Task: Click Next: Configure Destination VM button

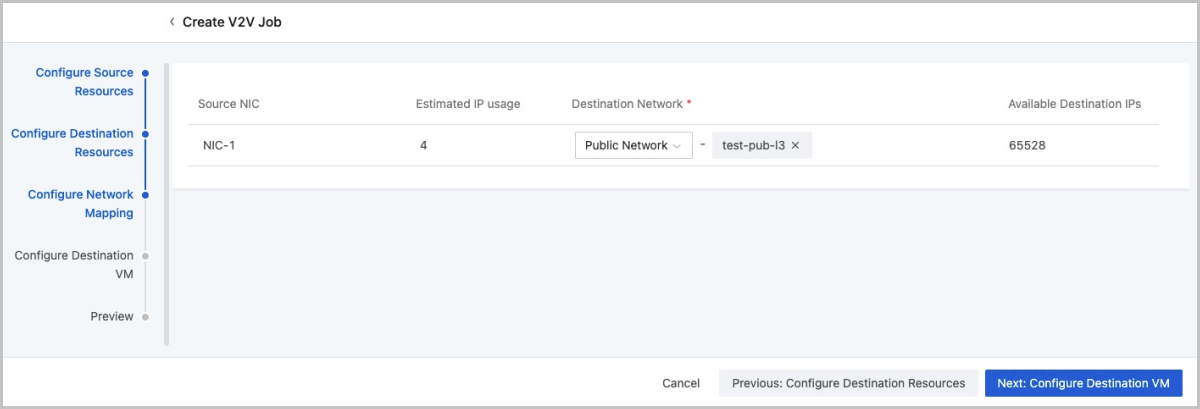Action: coord(1083,383)
